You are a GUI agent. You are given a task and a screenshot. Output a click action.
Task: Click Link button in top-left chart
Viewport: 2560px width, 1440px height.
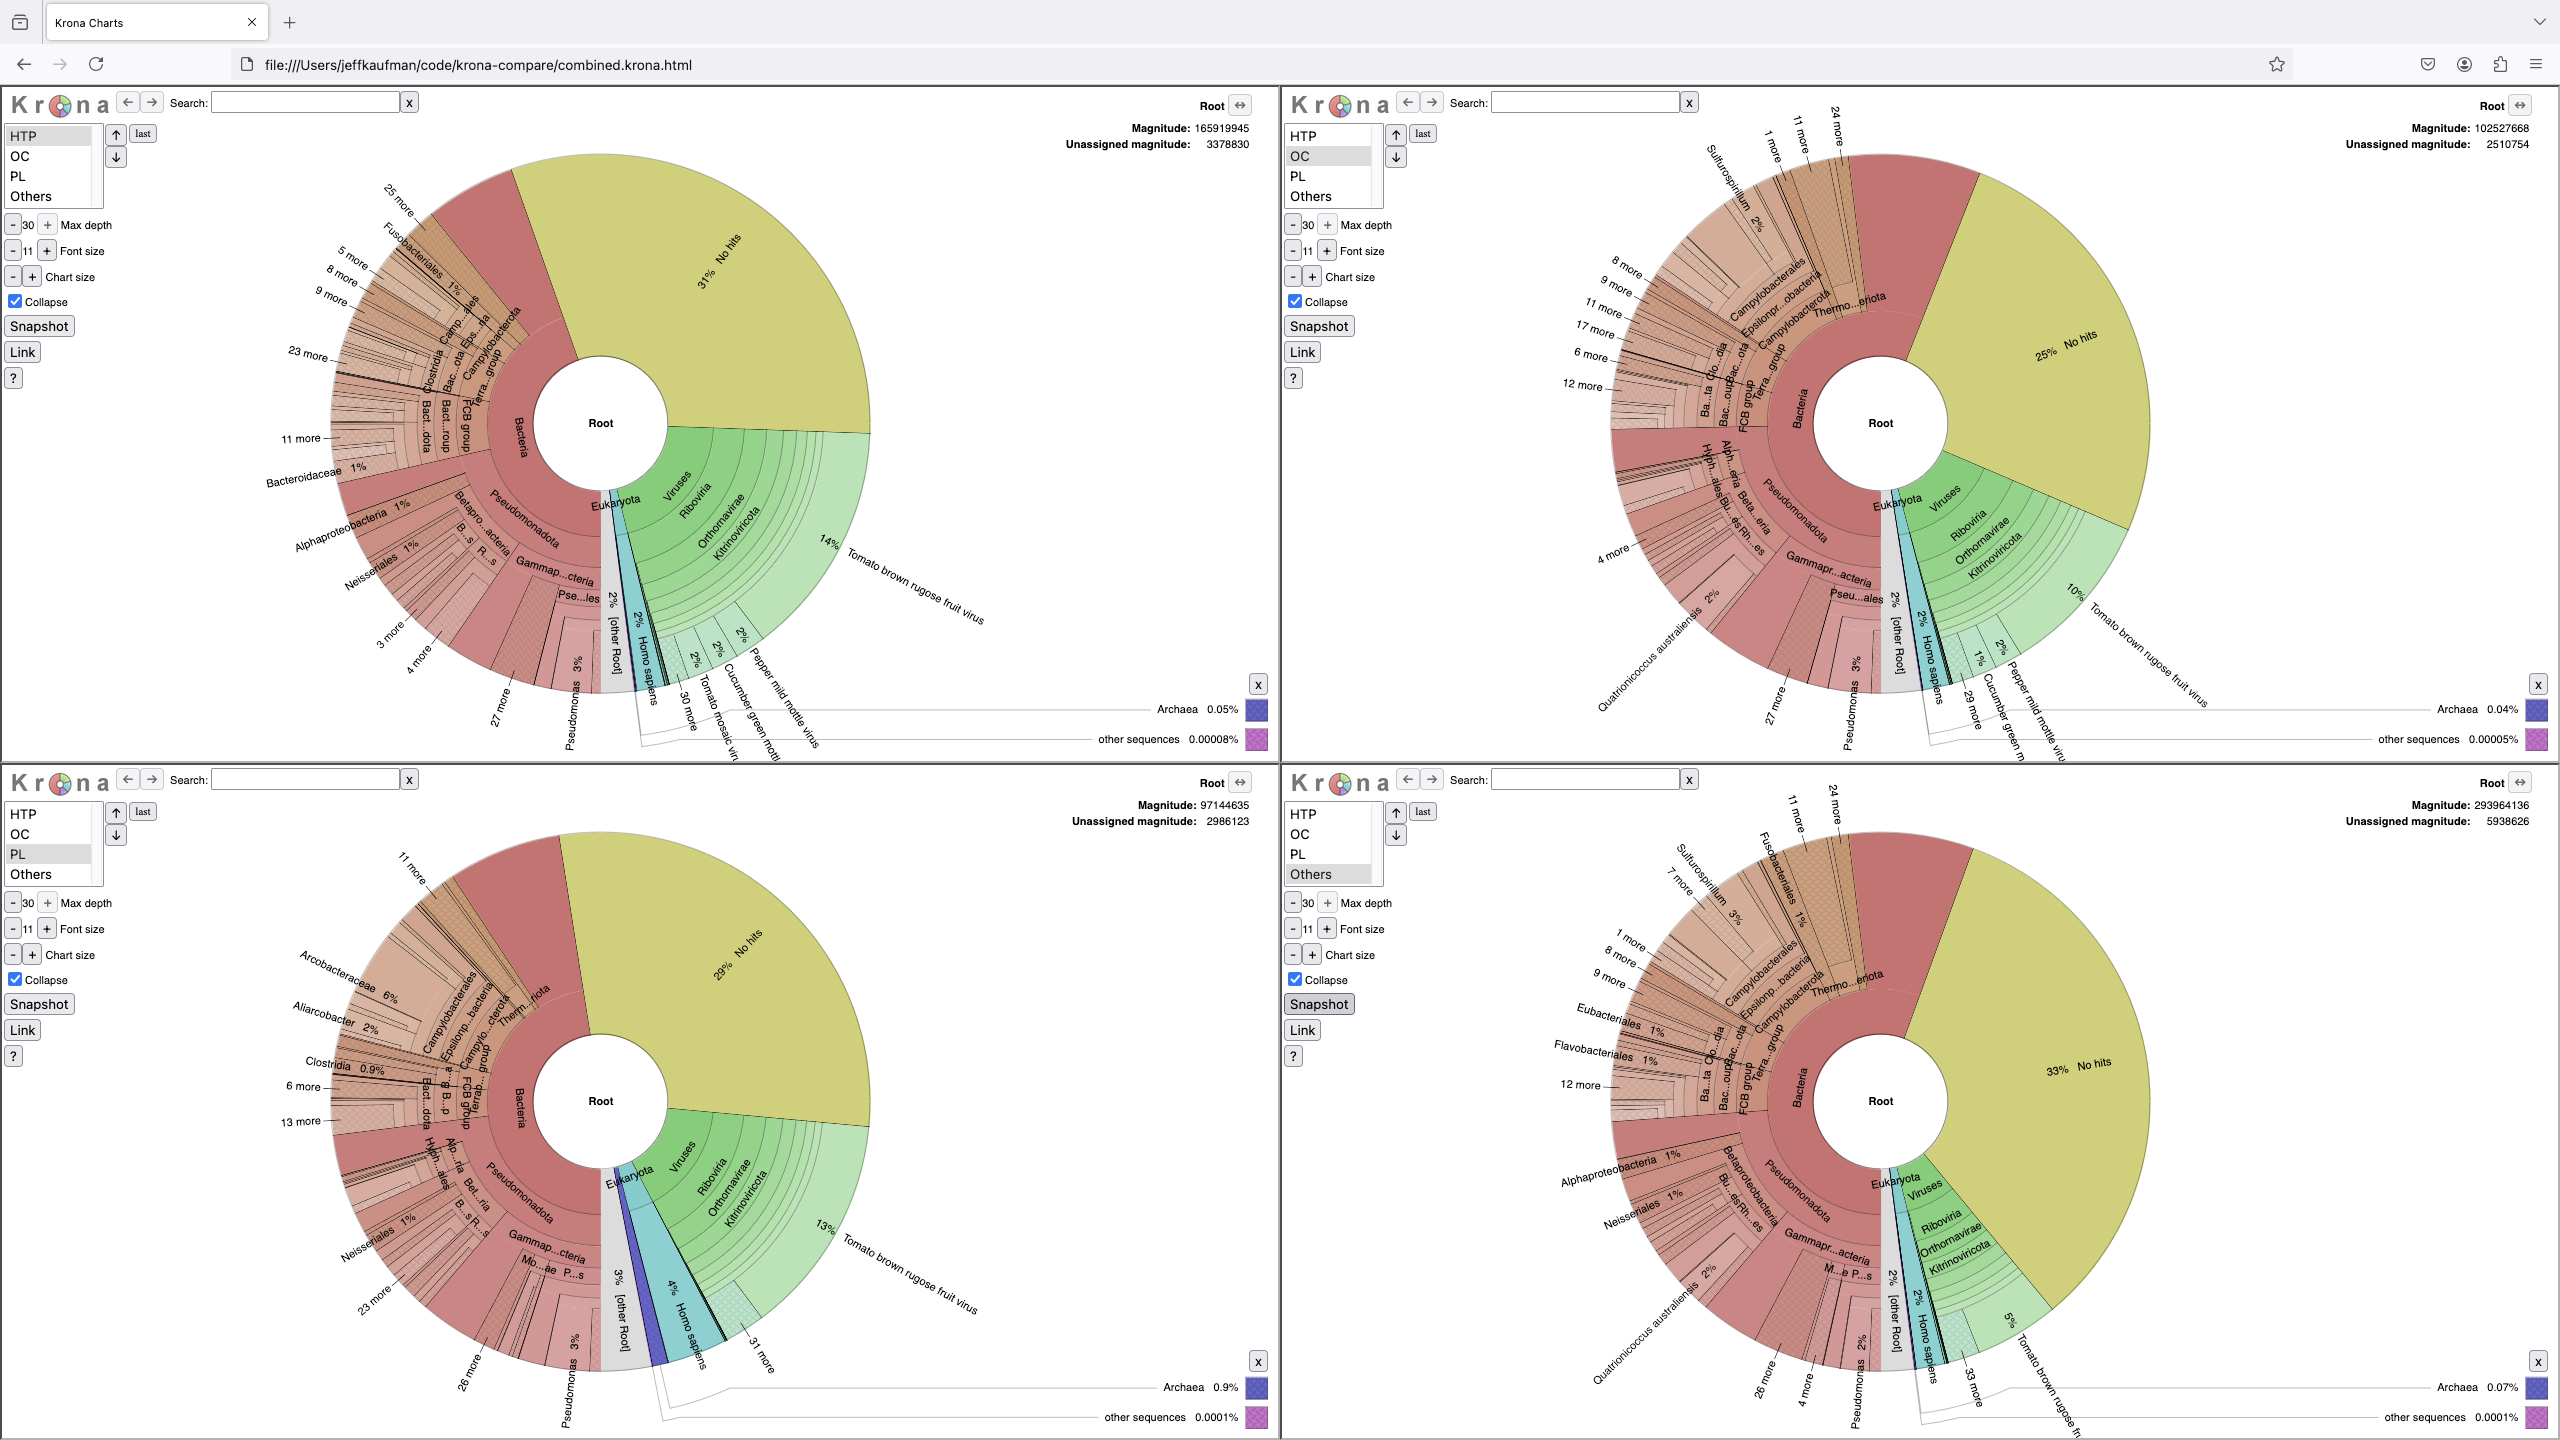[x=25, y=352]
